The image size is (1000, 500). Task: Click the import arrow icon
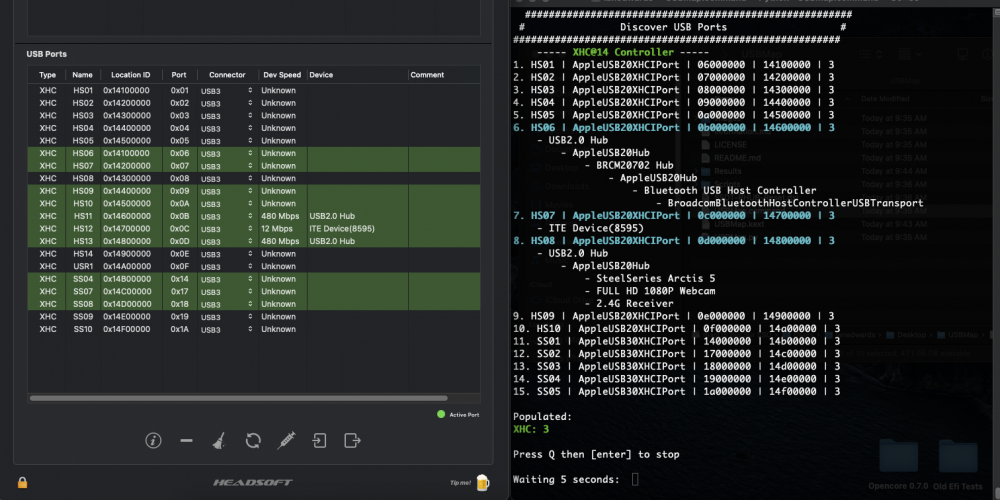point(320,440)
